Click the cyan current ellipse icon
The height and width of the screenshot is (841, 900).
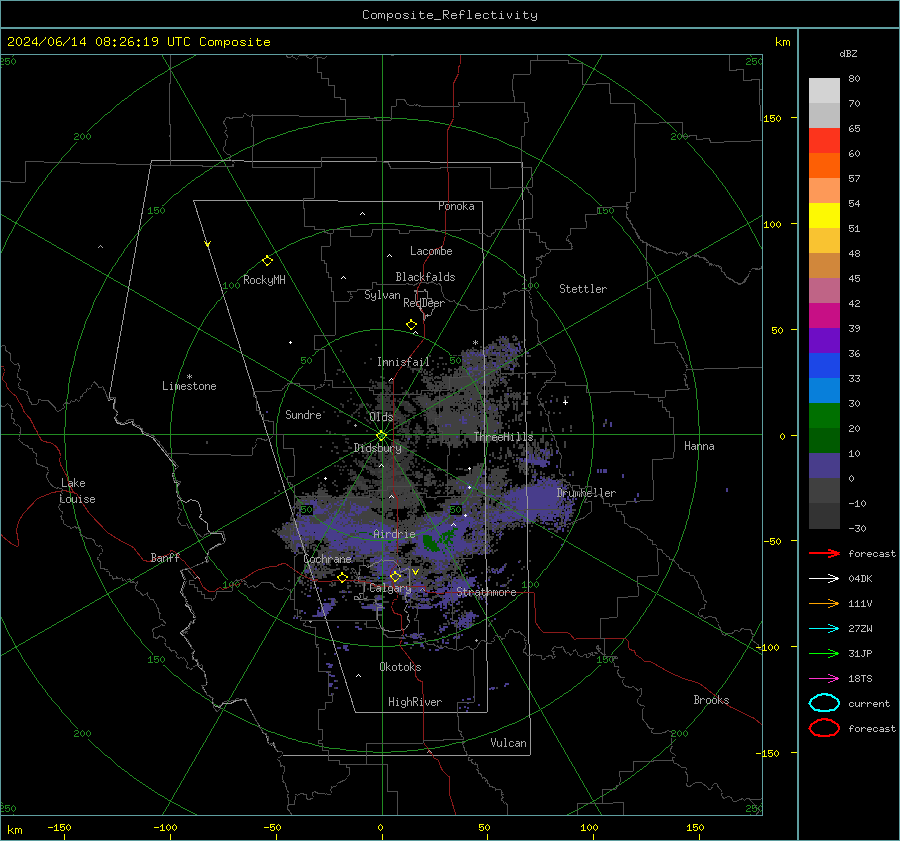tap(824, 703)
